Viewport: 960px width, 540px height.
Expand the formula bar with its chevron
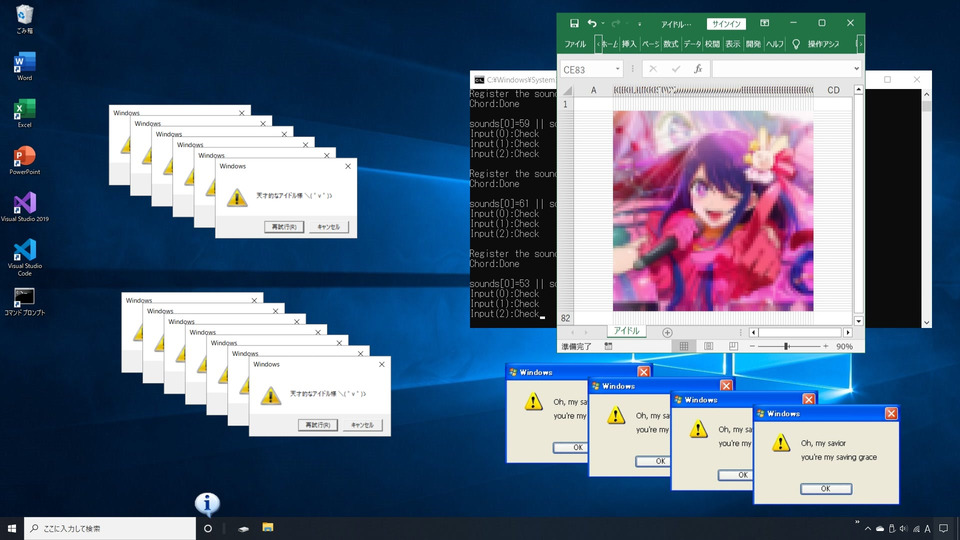856,69
